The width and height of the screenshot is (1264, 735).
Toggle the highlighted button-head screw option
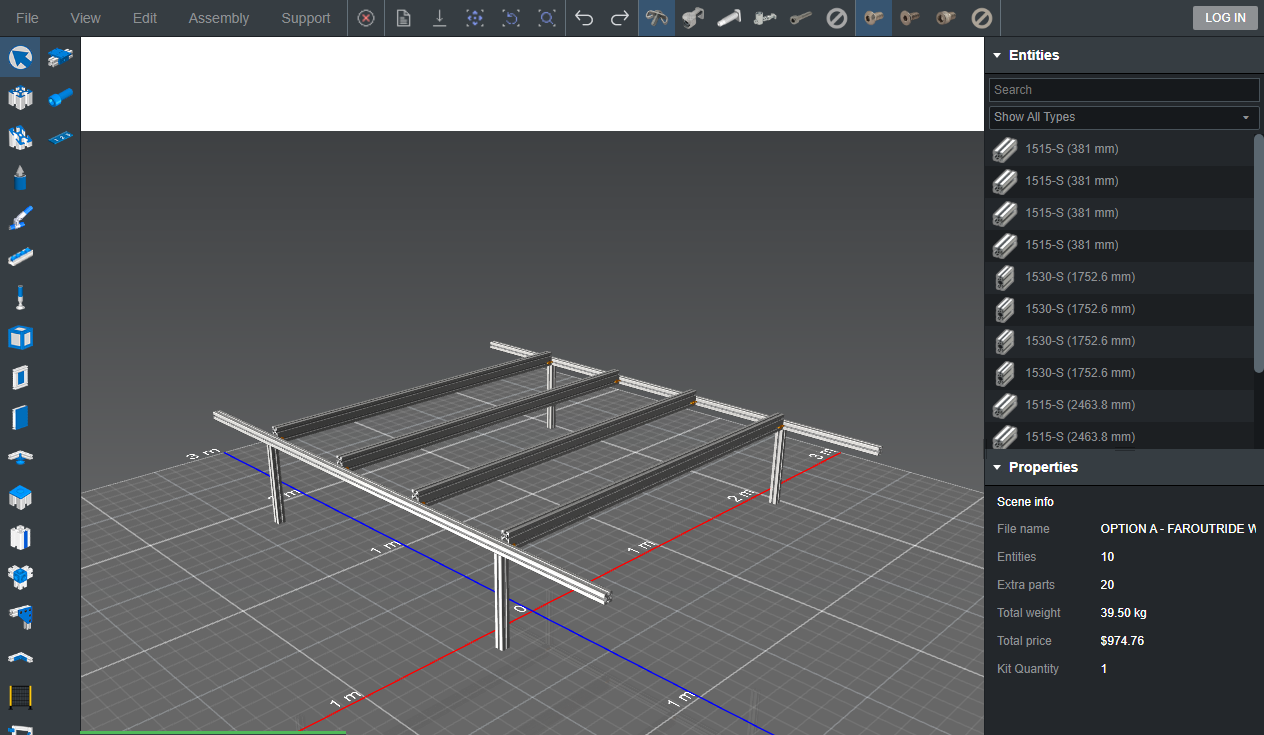click(874, 18)
